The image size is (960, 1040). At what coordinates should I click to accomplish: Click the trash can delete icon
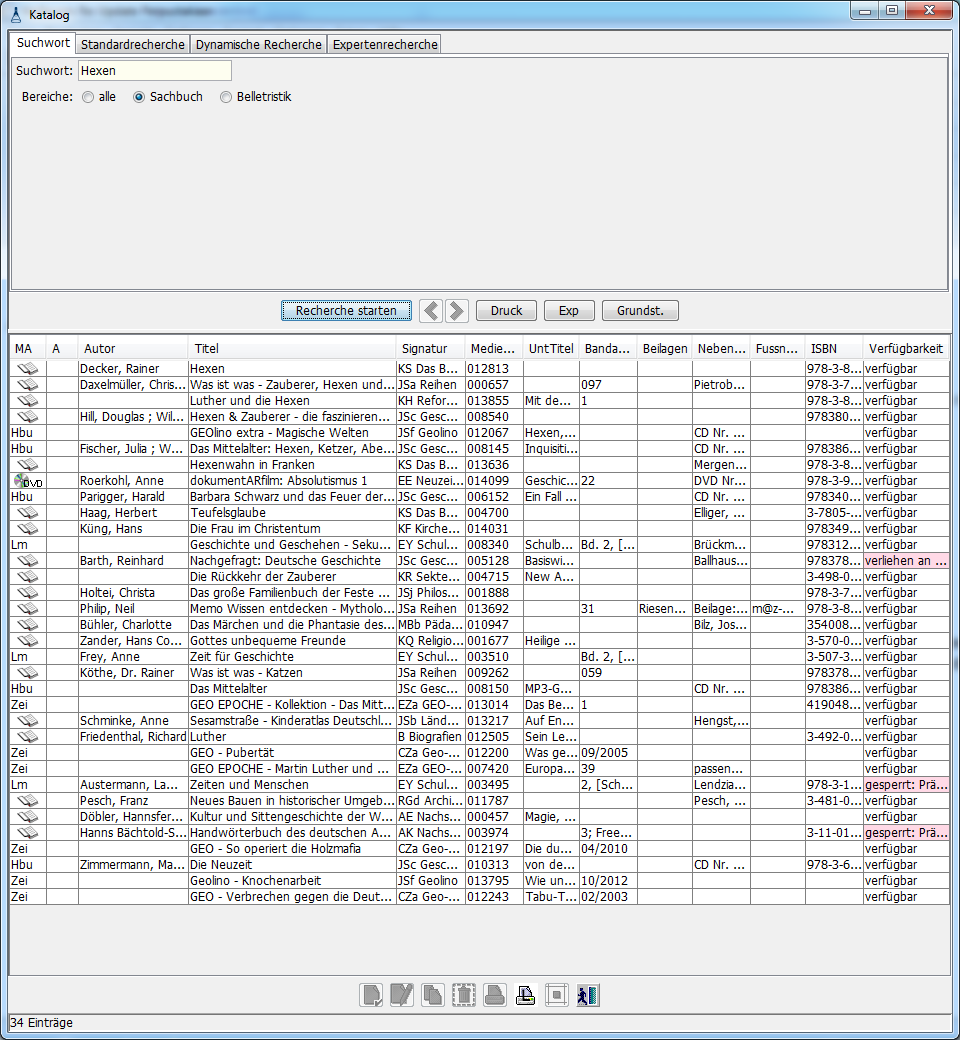(464, 995)
